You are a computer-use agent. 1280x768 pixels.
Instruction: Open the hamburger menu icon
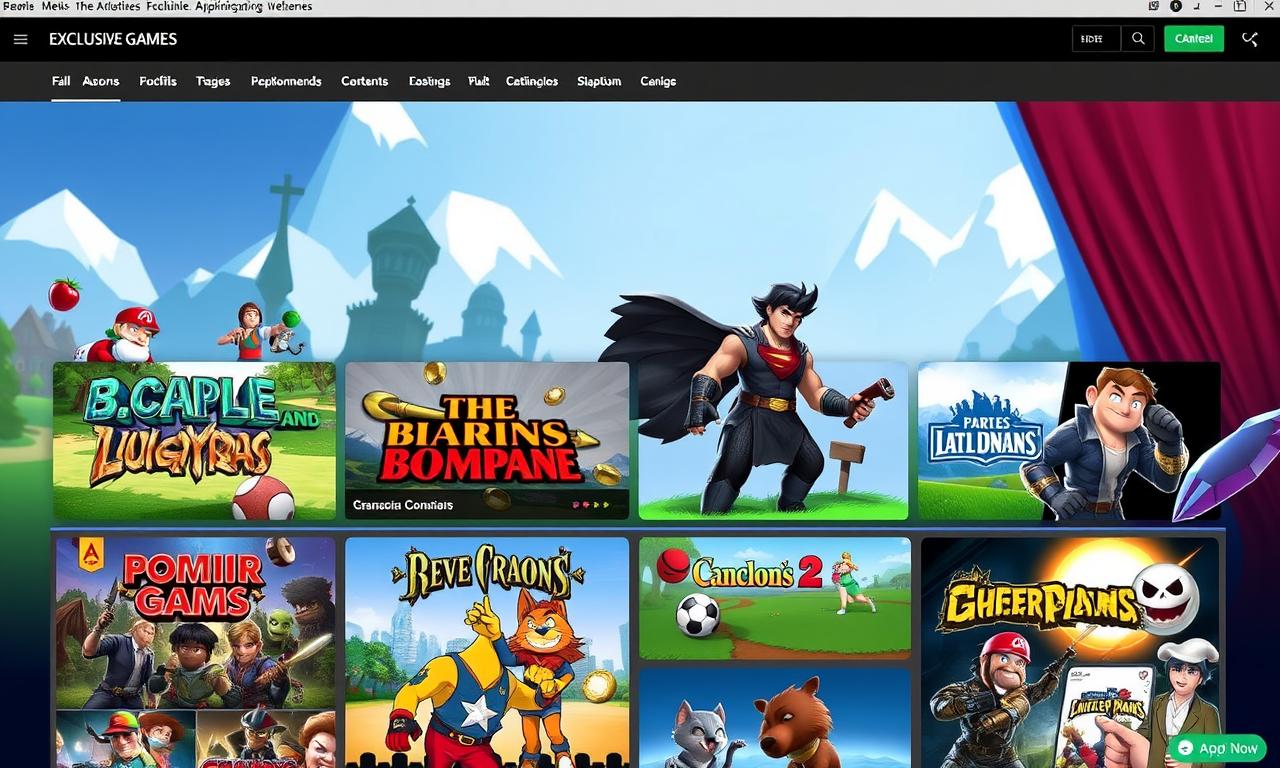point(21,39)
